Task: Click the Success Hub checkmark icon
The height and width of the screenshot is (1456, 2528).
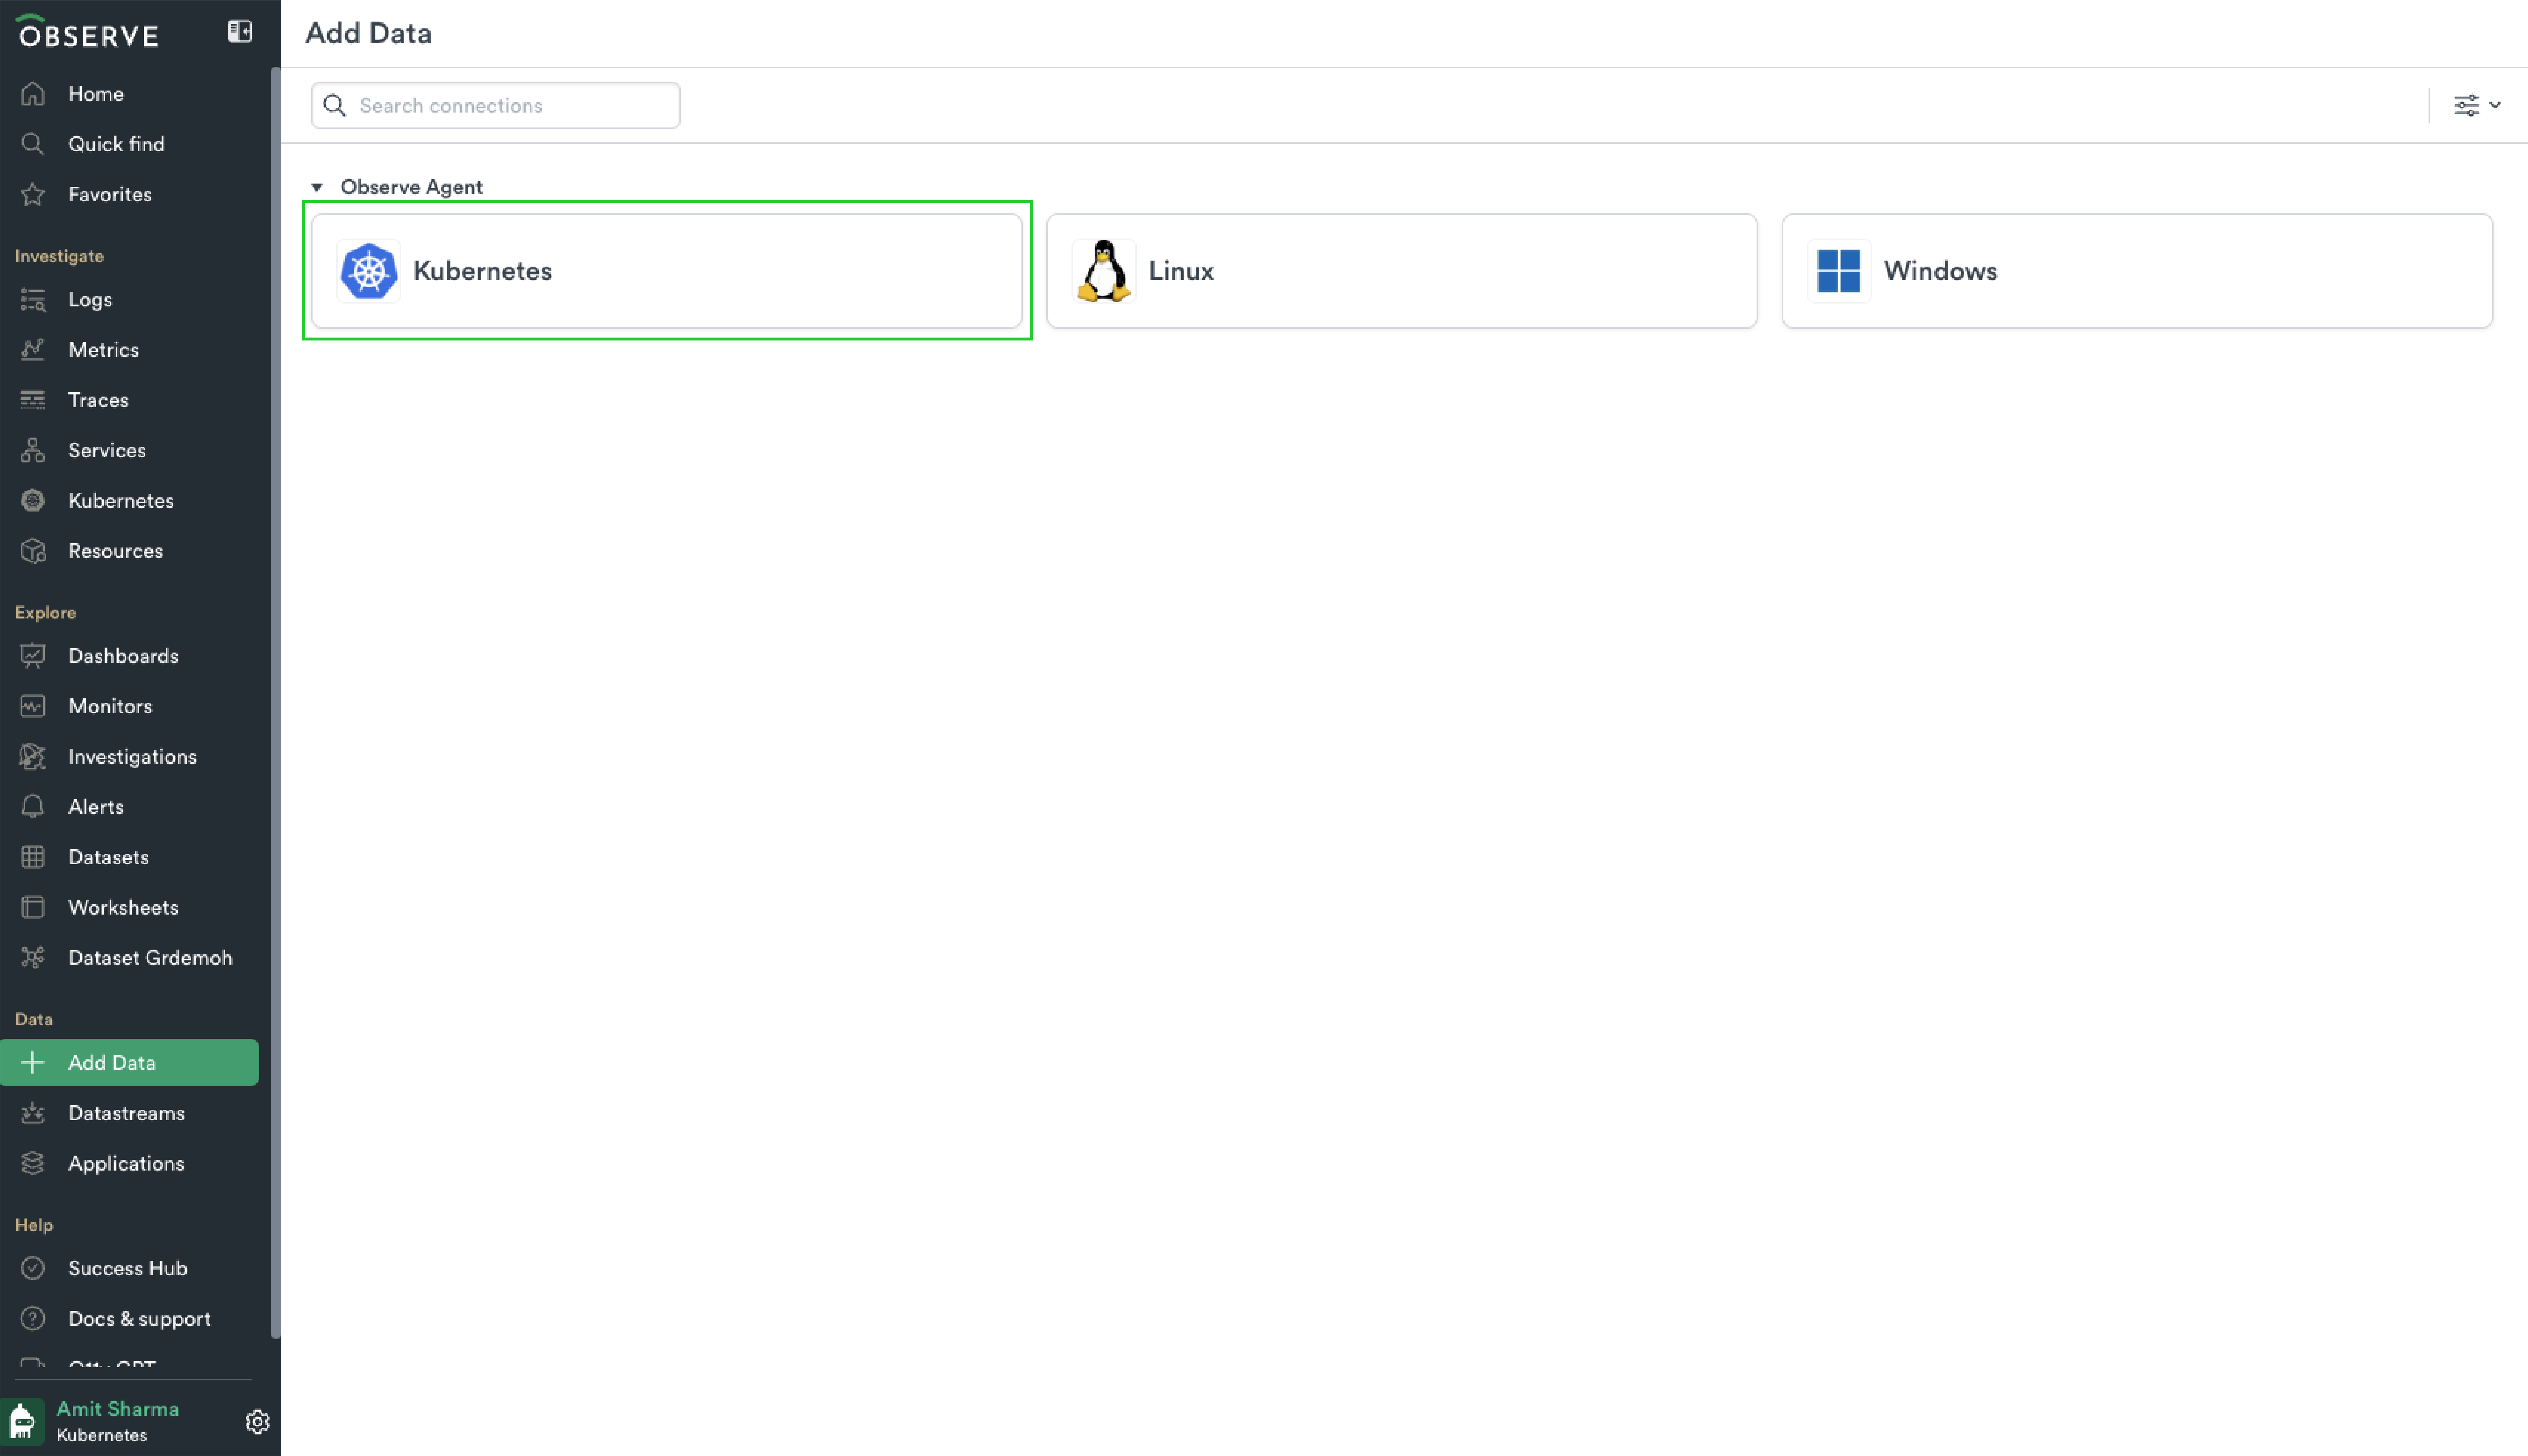Action: coord(33,1268)
